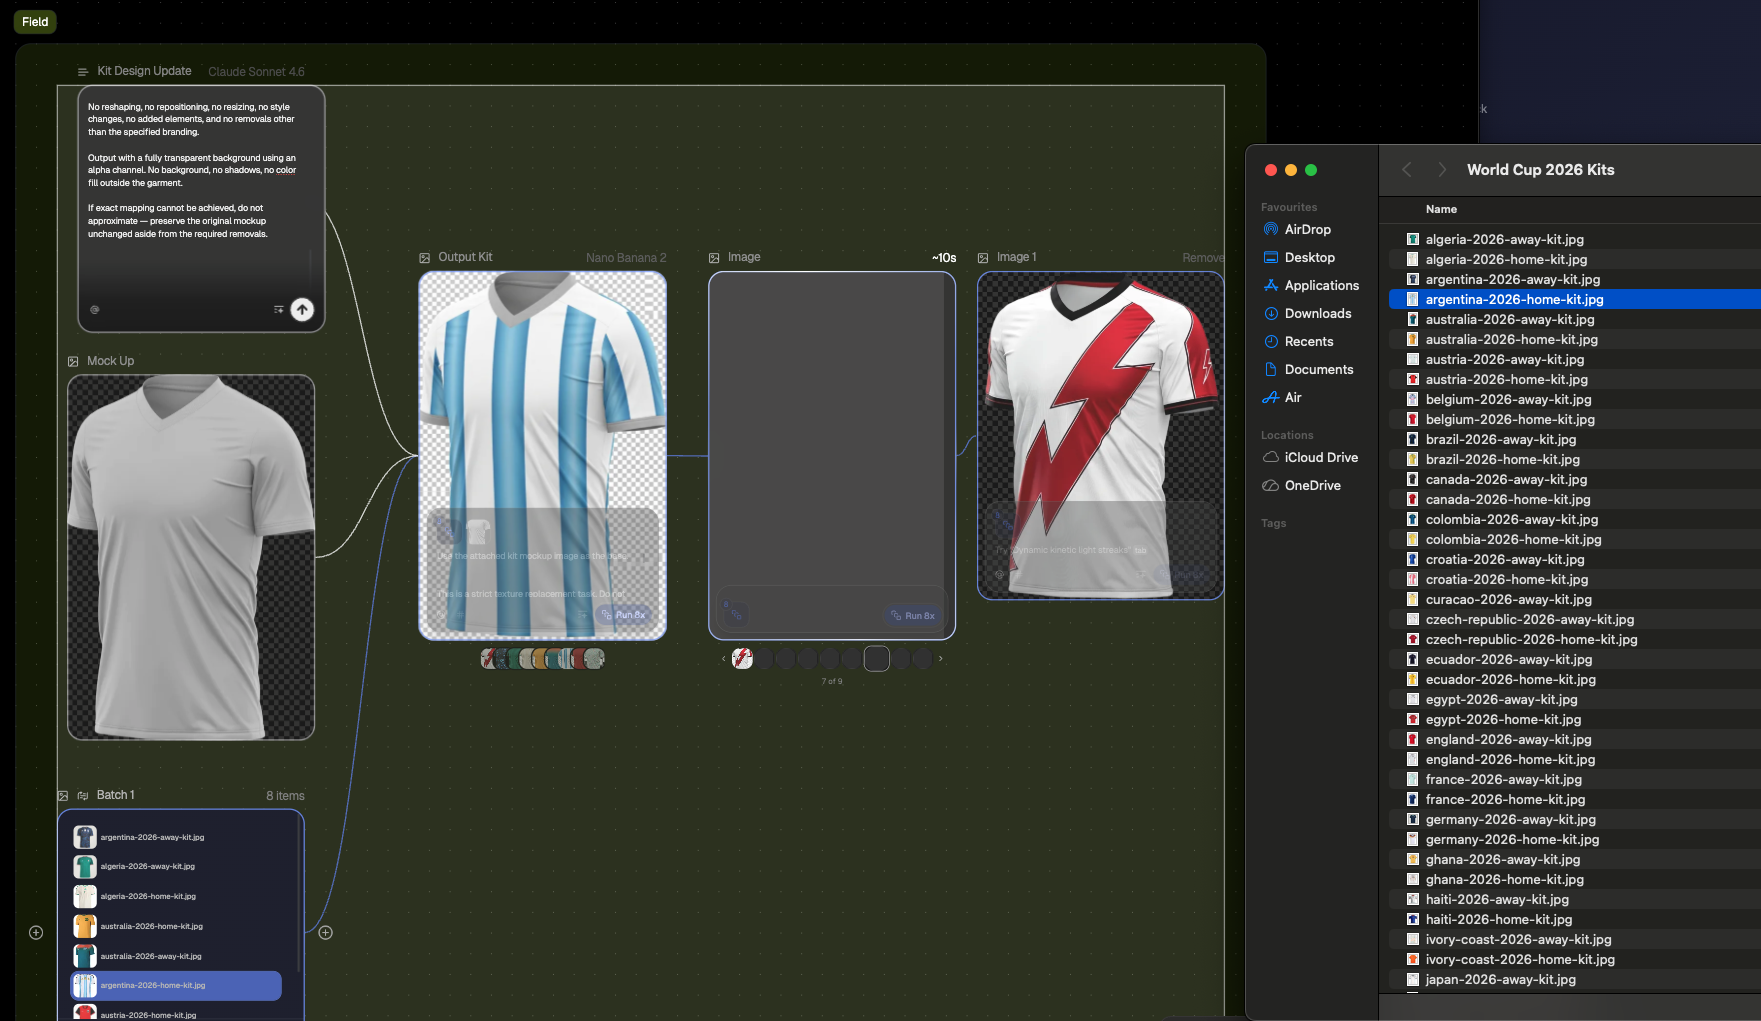Click the send arrow button in the prompt box
The image size is (1761, 1021).
coord(302,310)
